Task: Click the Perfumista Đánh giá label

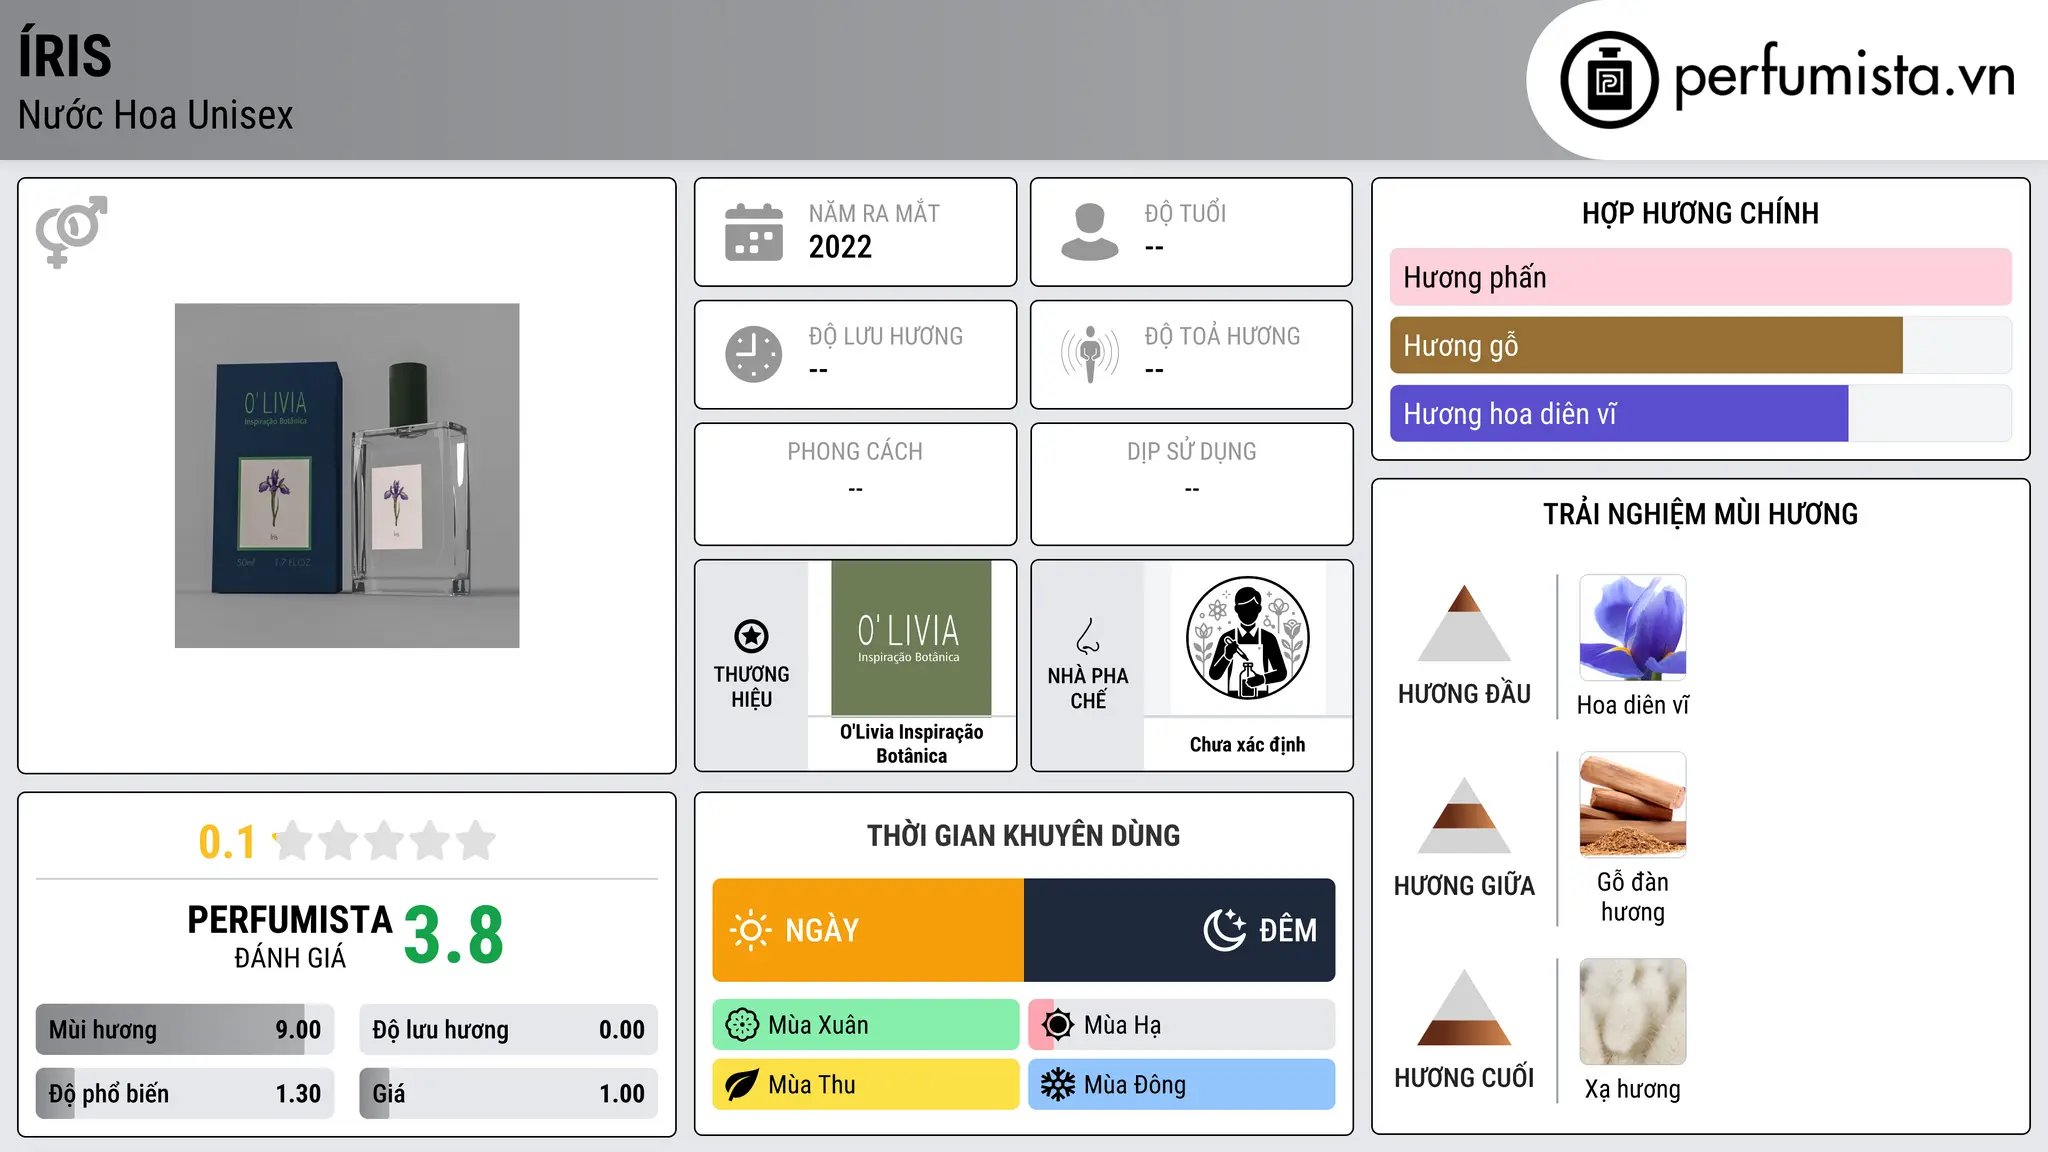Action: coord(290,936)
